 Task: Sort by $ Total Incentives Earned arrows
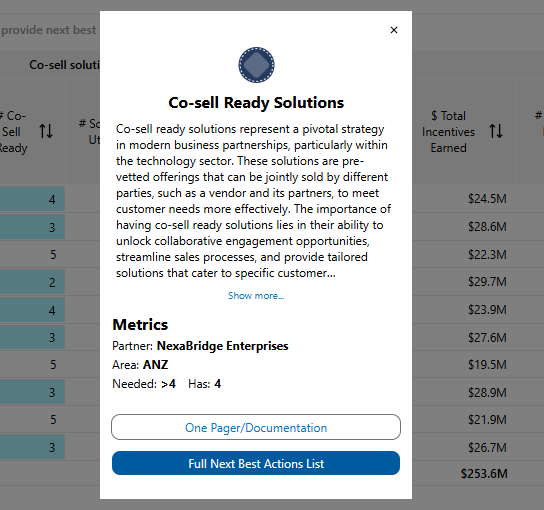point(496,131)
